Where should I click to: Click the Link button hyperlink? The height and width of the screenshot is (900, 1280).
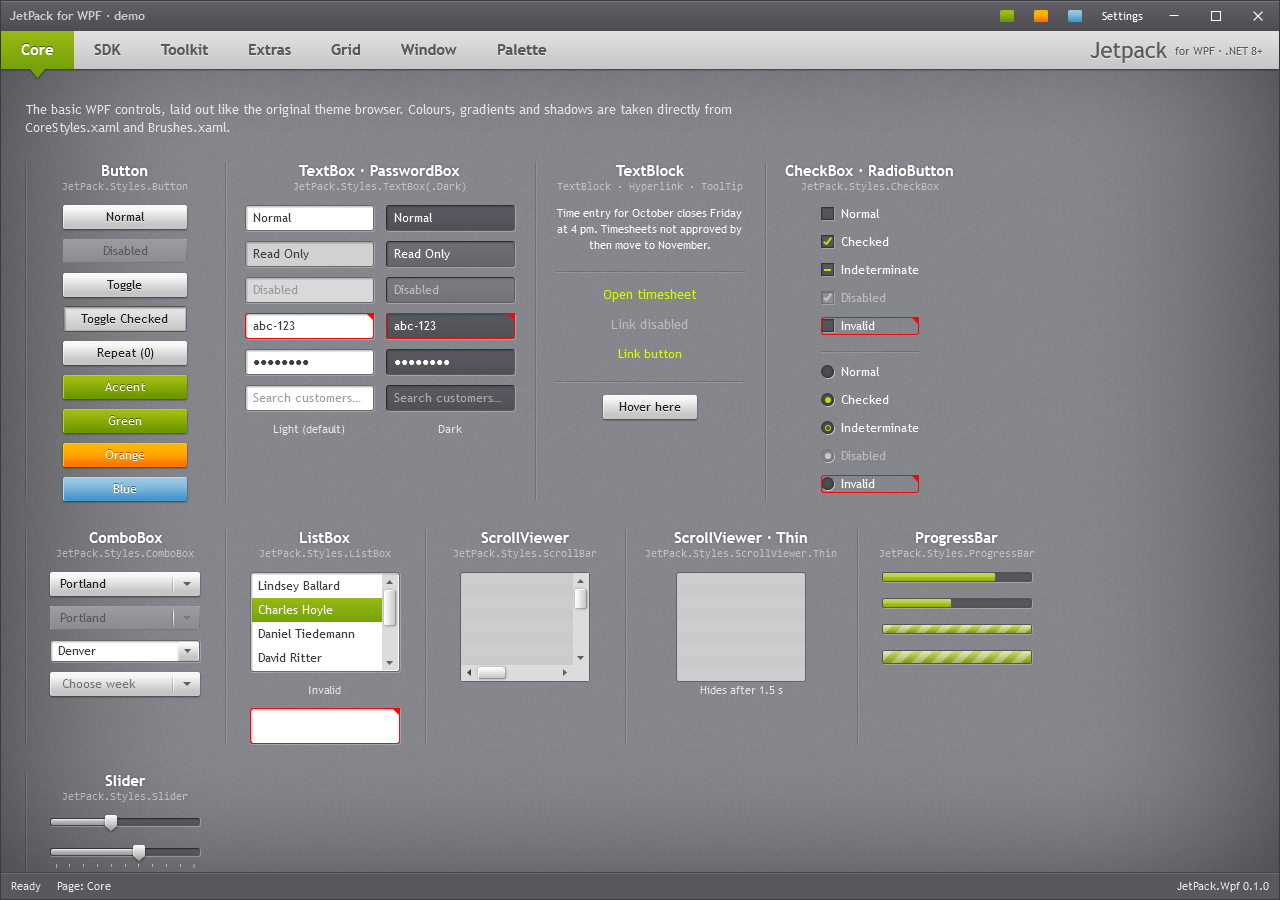(650, 354)
